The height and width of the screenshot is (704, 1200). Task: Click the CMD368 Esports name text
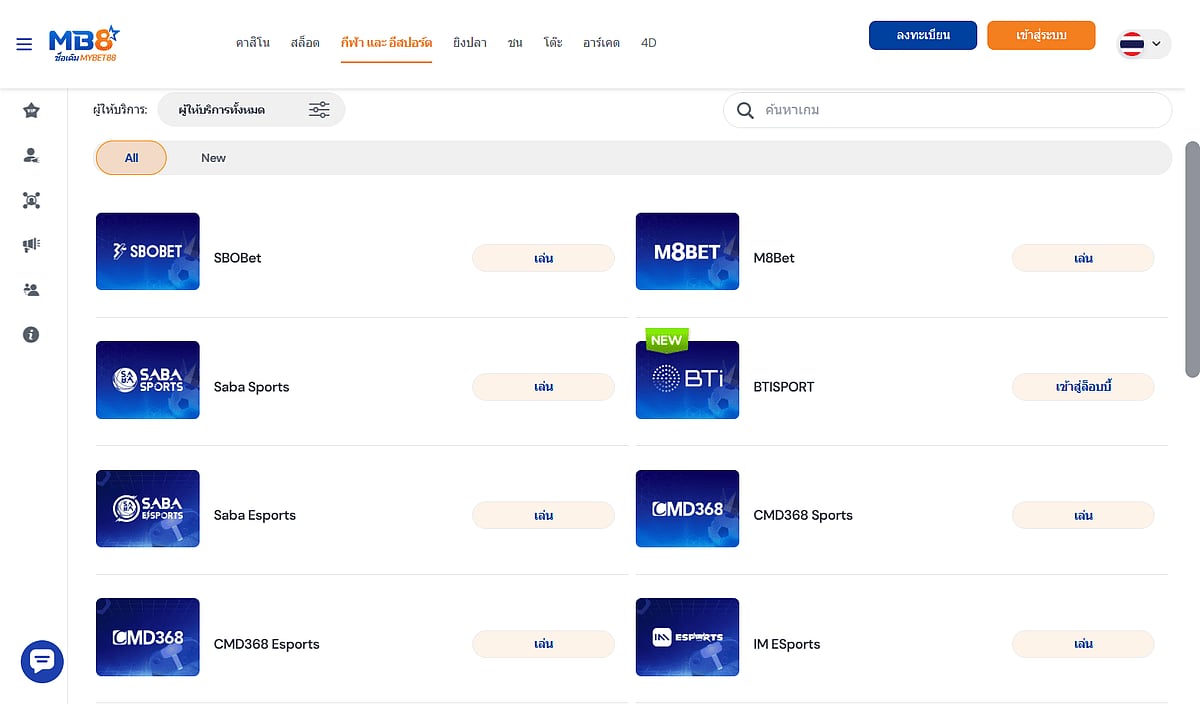point(267,644)
